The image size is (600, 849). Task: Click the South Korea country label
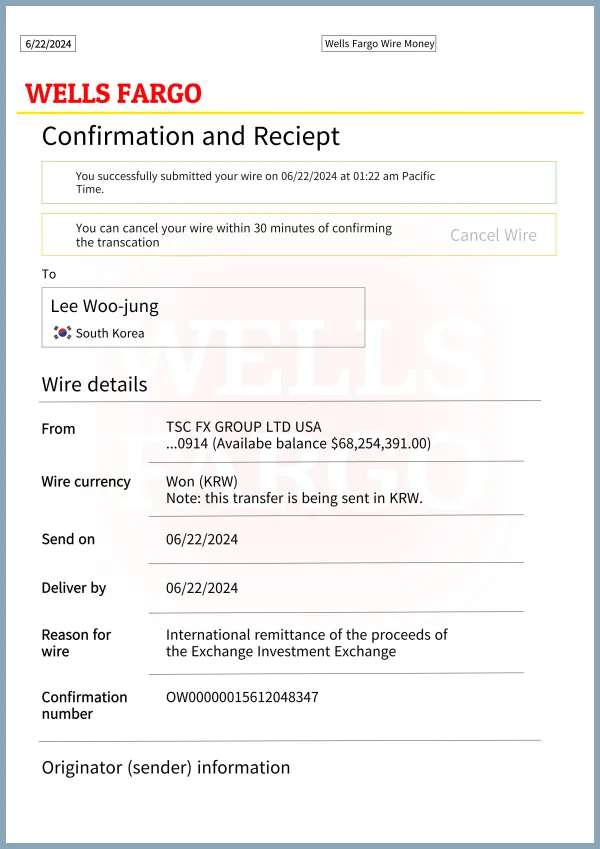point(110,333)
